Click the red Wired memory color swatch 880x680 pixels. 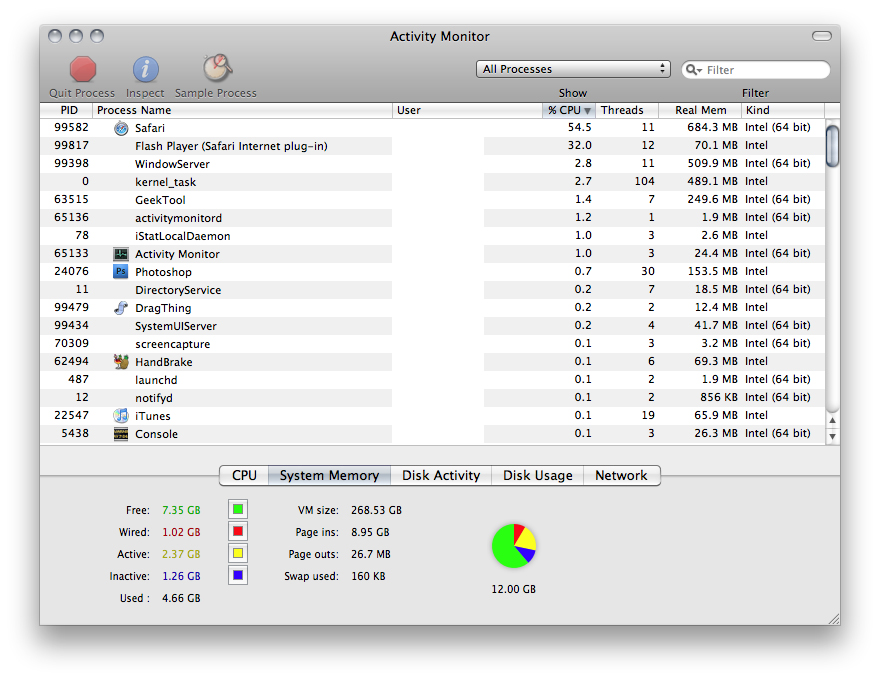click(238, 531)
